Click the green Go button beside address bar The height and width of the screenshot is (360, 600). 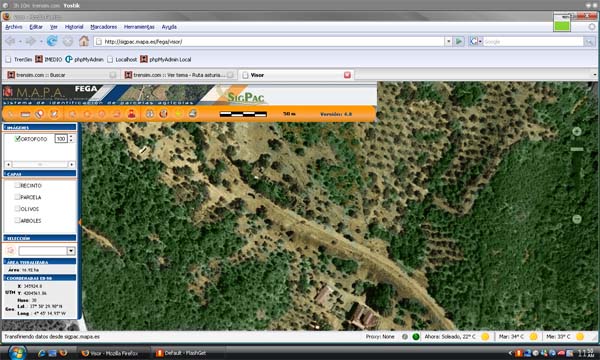(x=458, y=41)
